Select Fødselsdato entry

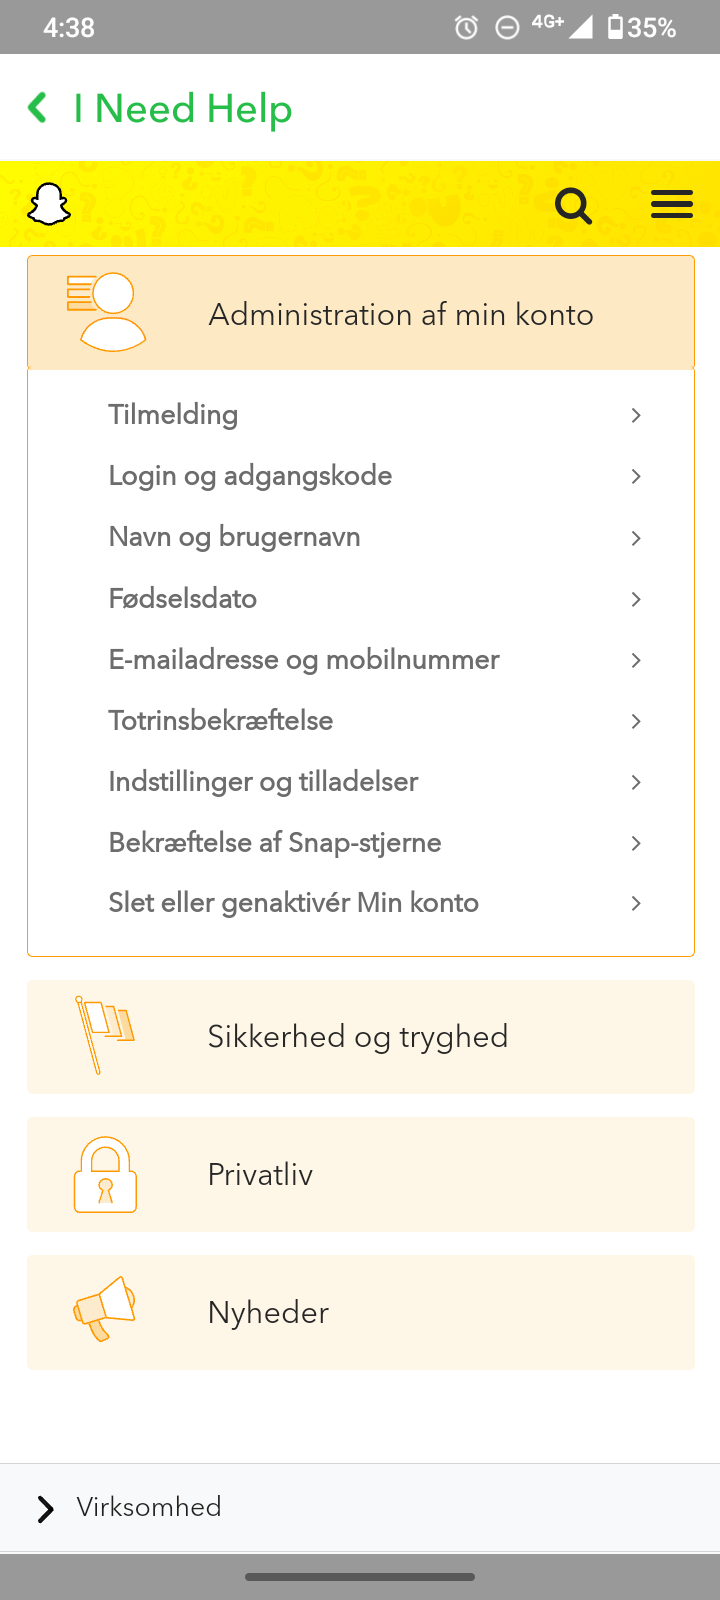[183, 599]
